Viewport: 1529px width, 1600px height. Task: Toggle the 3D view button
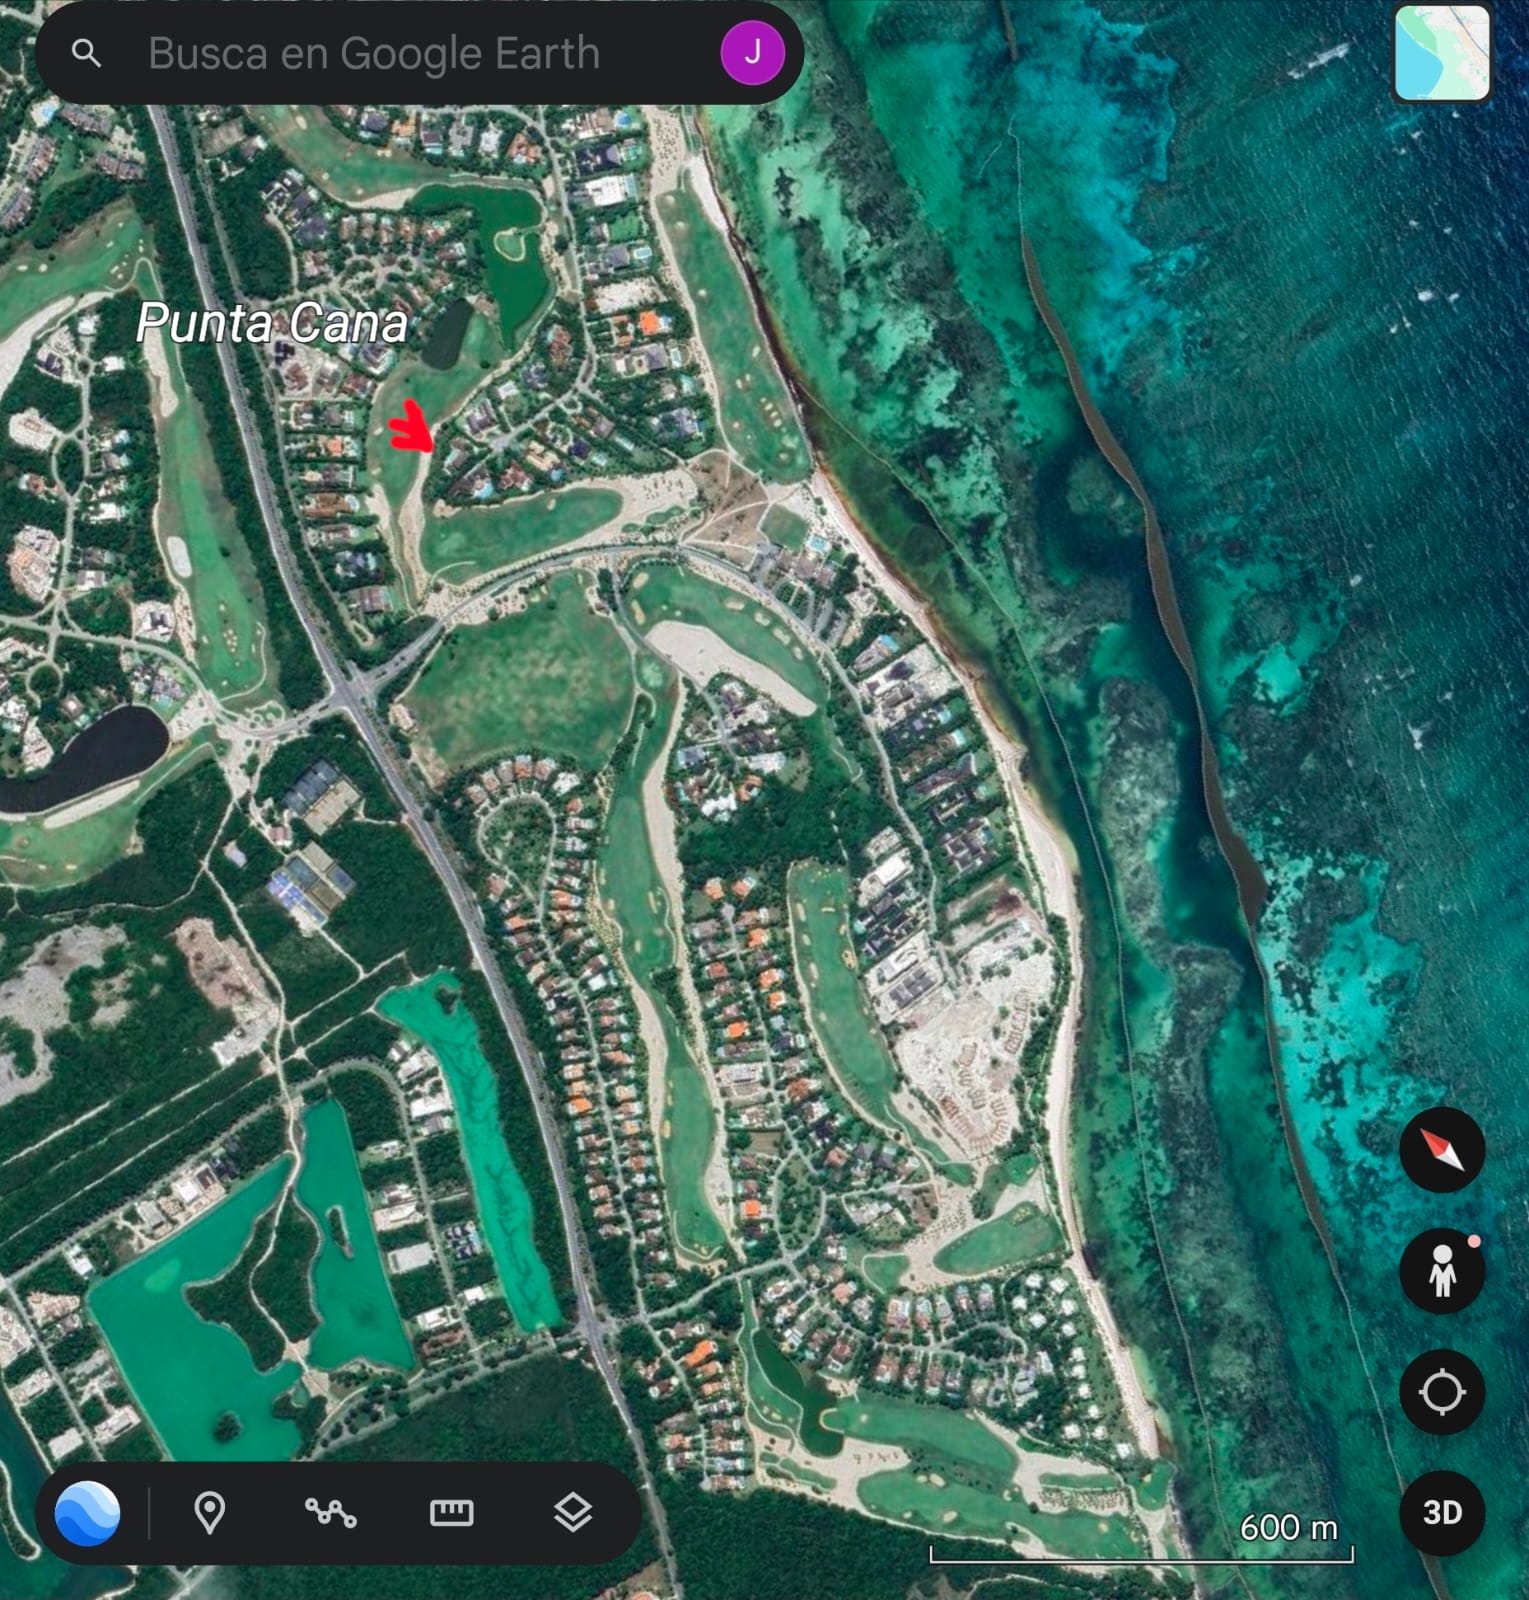coord(1441,1512)
